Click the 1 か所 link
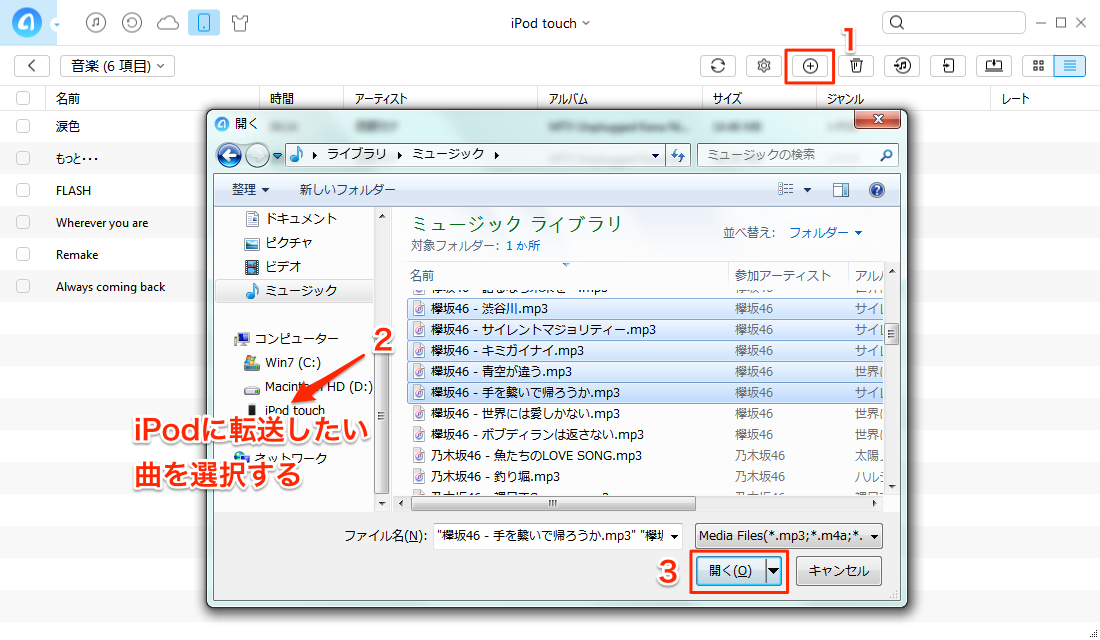 tap(523, 246)
